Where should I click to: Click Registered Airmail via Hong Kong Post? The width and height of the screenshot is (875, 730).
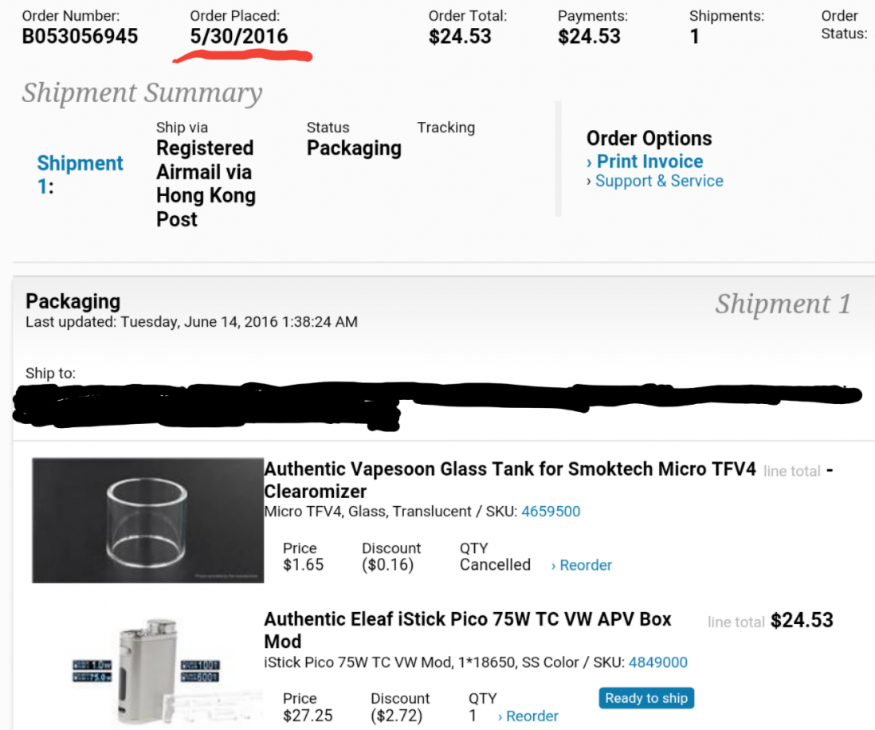pyautogui.click(x=205, y=183)
